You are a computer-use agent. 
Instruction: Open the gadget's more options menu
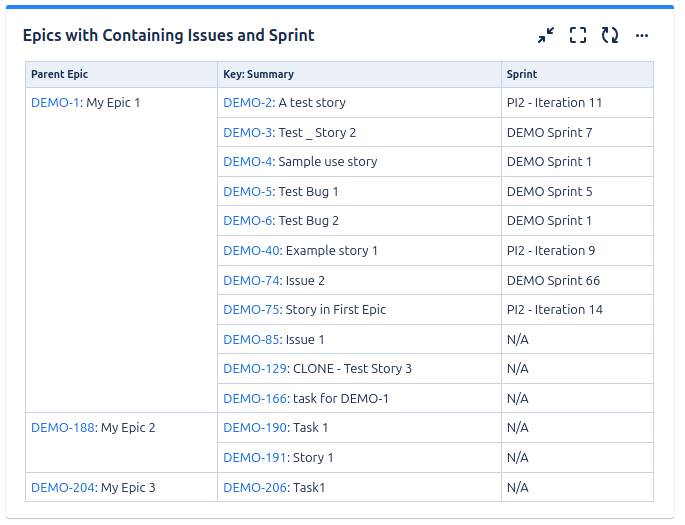coord(642,35)
